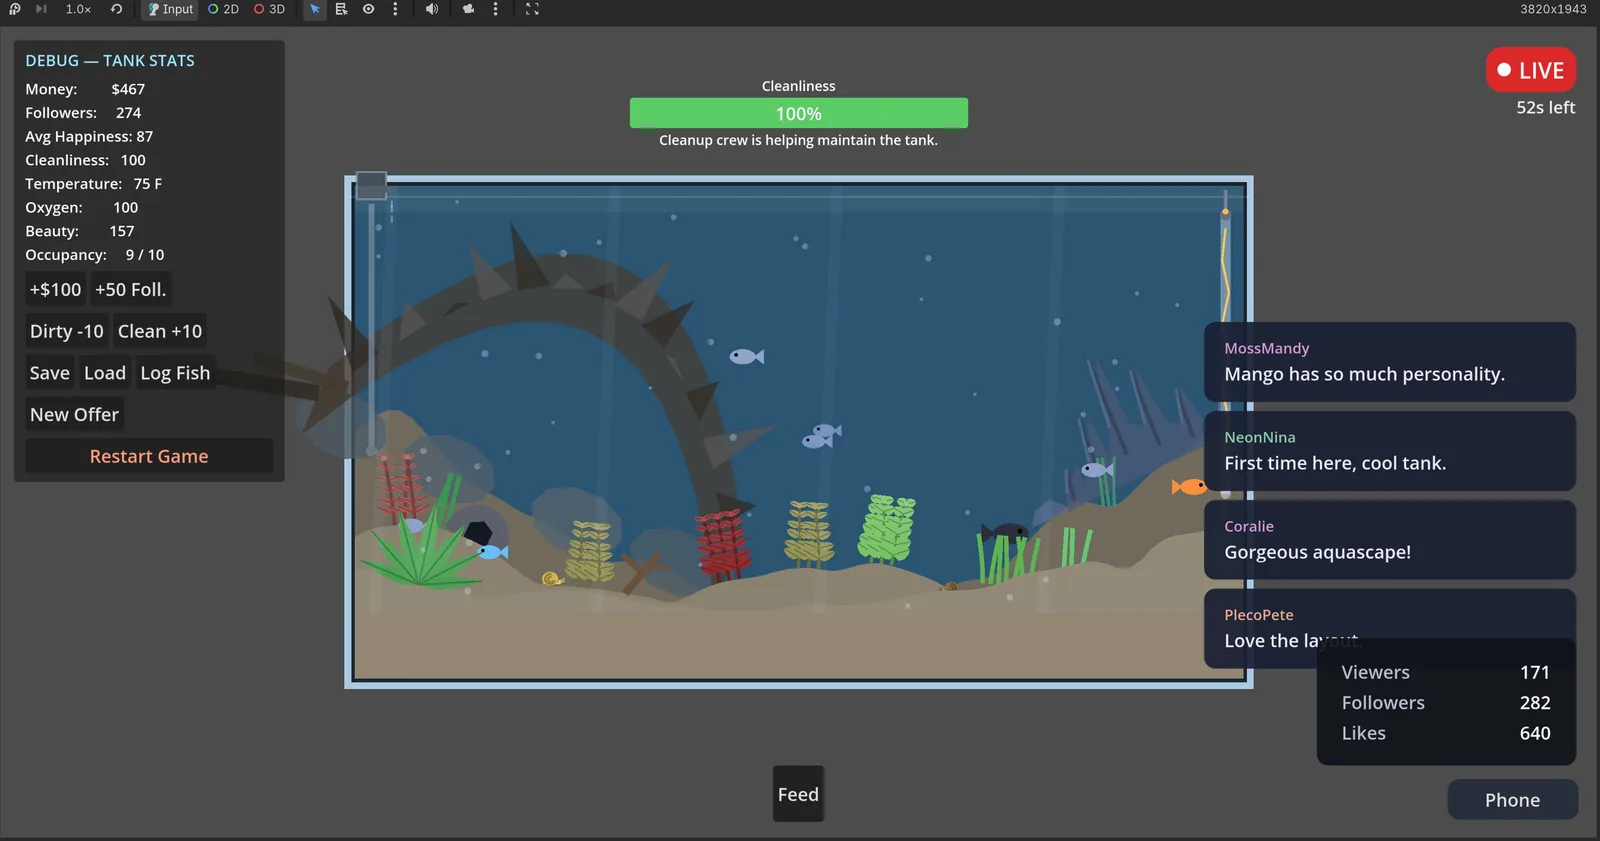Click the camera override icon
Viewport: 1600px width, 841px height.
[468, 9]
